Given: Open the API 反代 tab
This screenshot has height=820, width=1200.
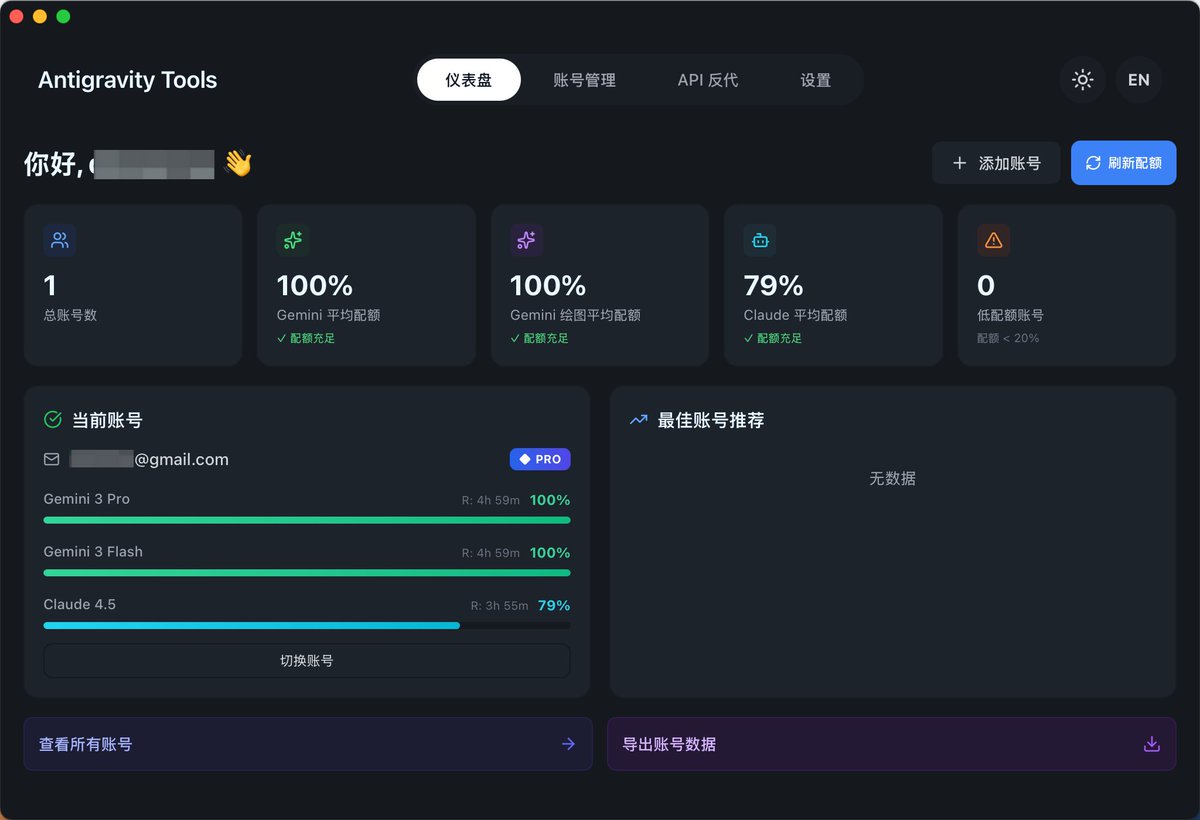Looking at the screenshot, I should (708, 80).
